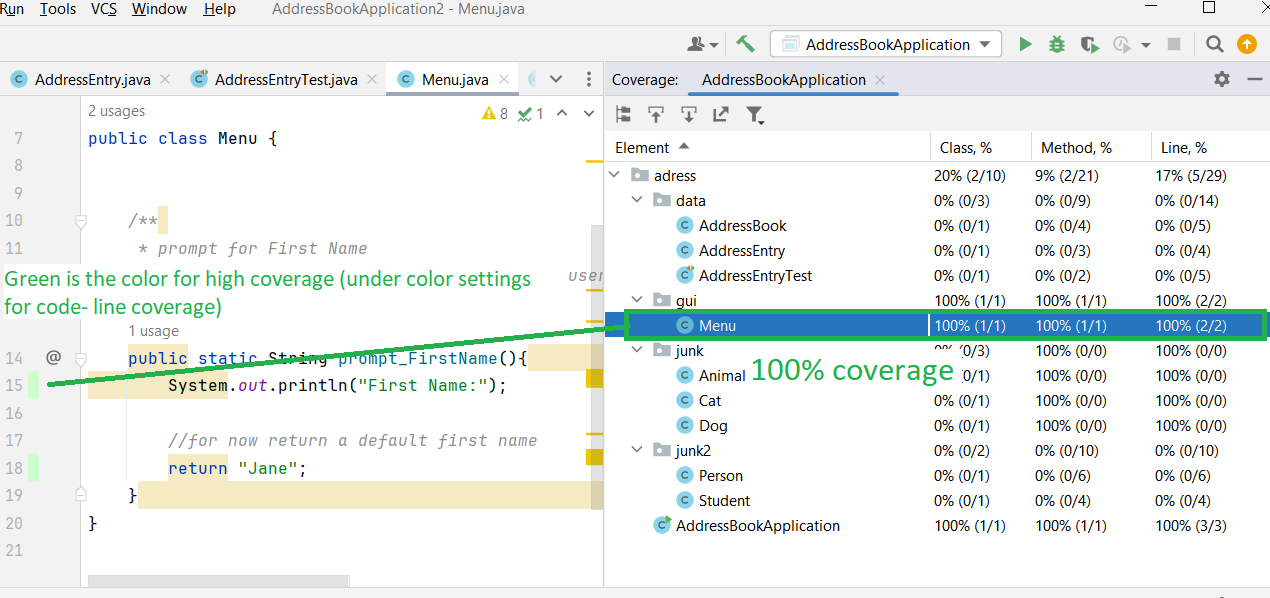The height and width of the screenshot is (598, 1270).
Task: Open Coverage panel settings gear
Action: coord(1222,79)
